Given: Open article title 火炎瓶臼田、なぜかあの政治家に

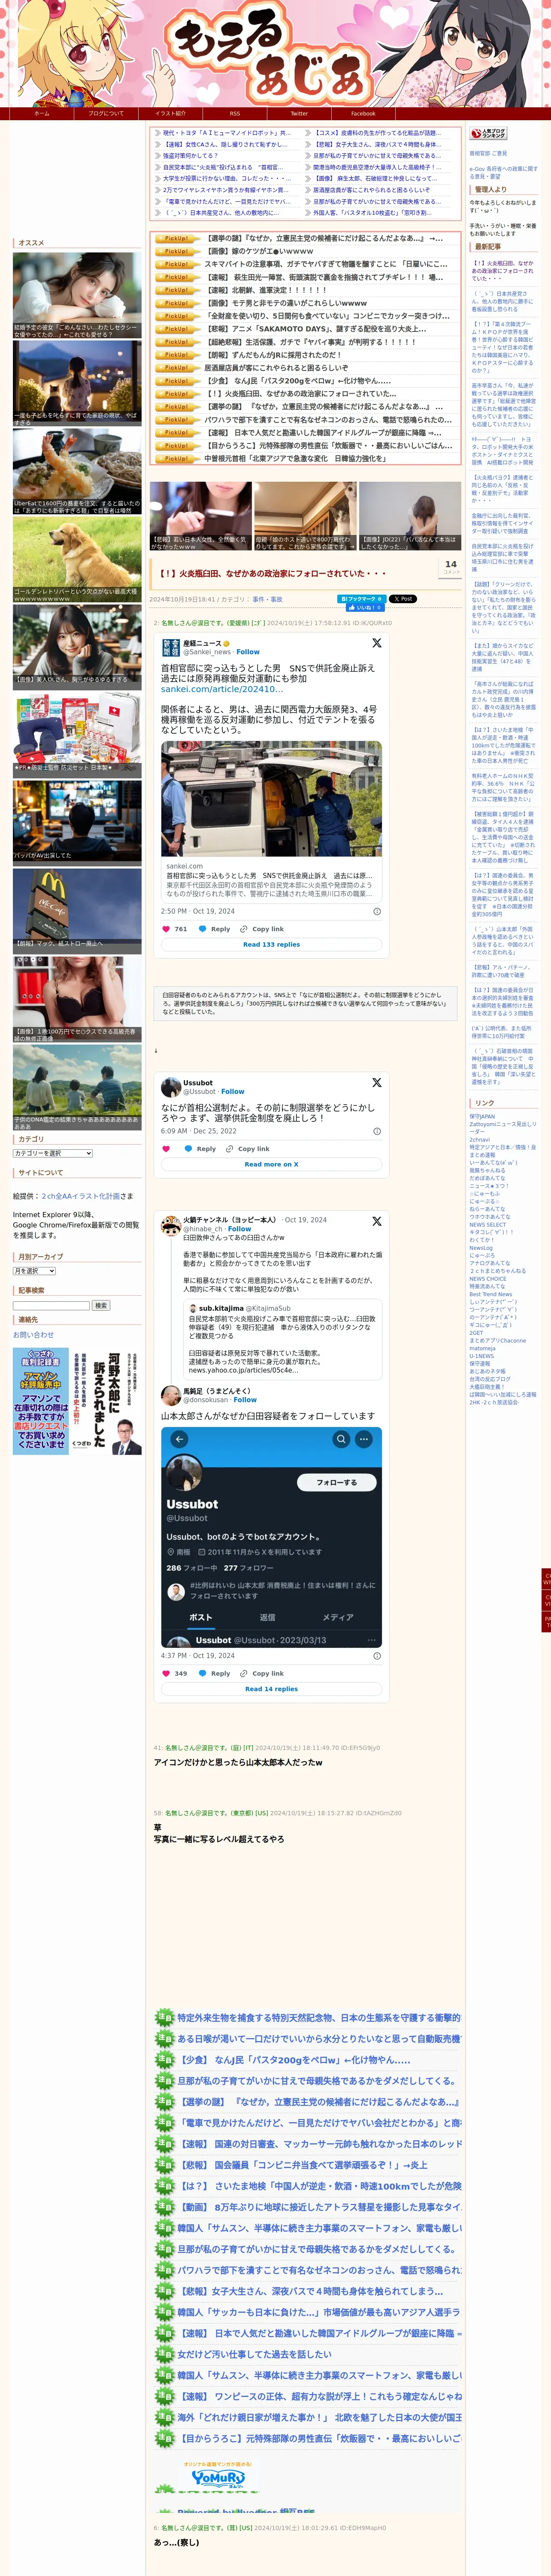Looking at the screenshot, I should pos(272,574).
